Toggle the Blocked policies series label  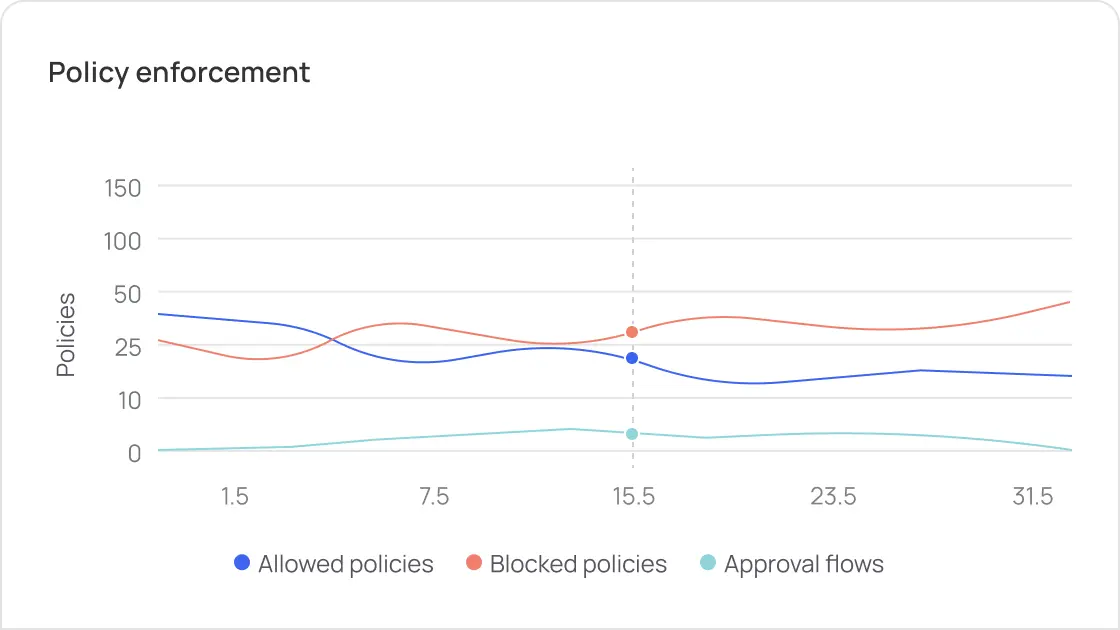pos(578,564)
